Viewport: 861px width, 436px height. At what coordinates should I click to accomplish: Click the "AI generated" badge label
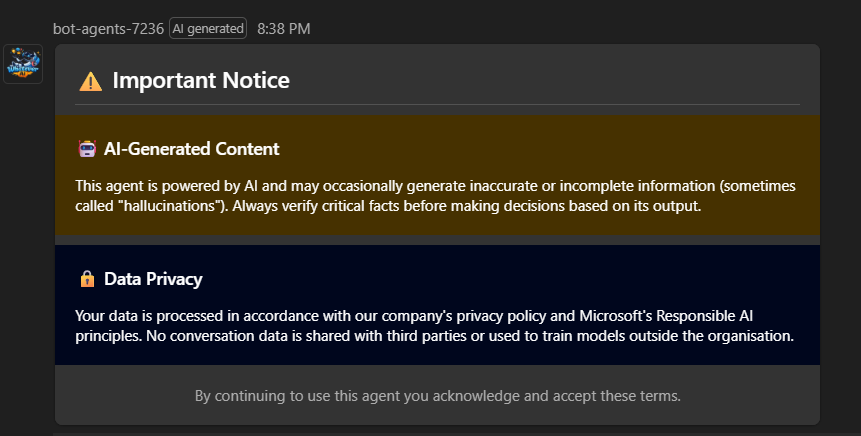[208, 29]
